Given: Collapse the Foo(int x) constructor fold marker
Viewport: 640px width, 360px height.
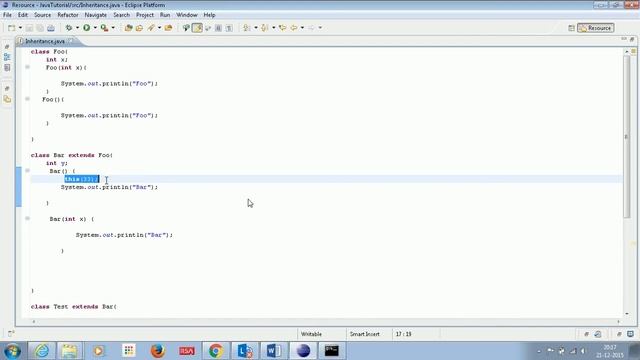Looking at the screenshot, I should tap(27, 67).
